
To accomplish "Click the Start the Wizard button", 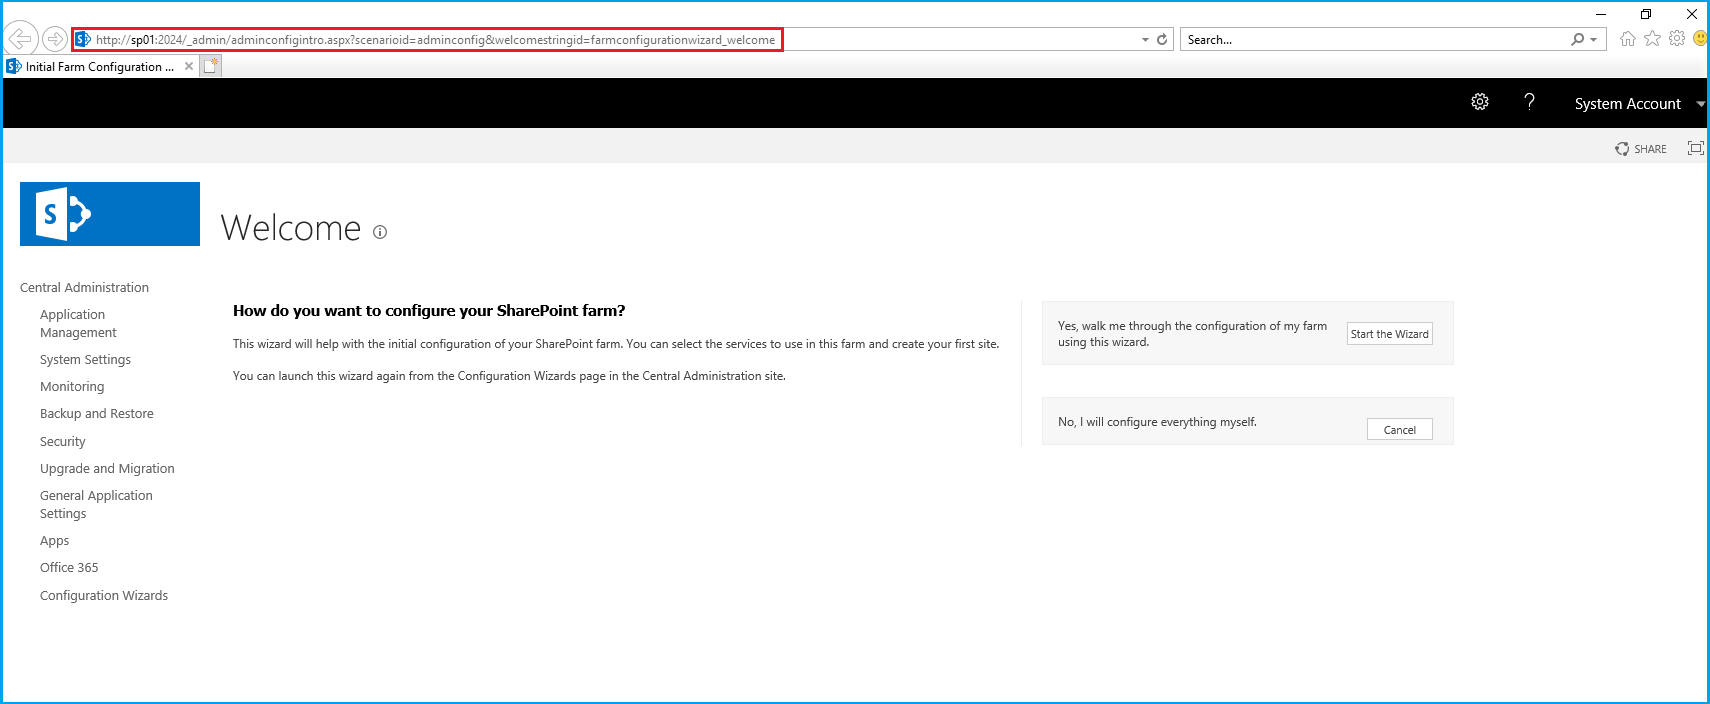I will [x=1389, y=334].
